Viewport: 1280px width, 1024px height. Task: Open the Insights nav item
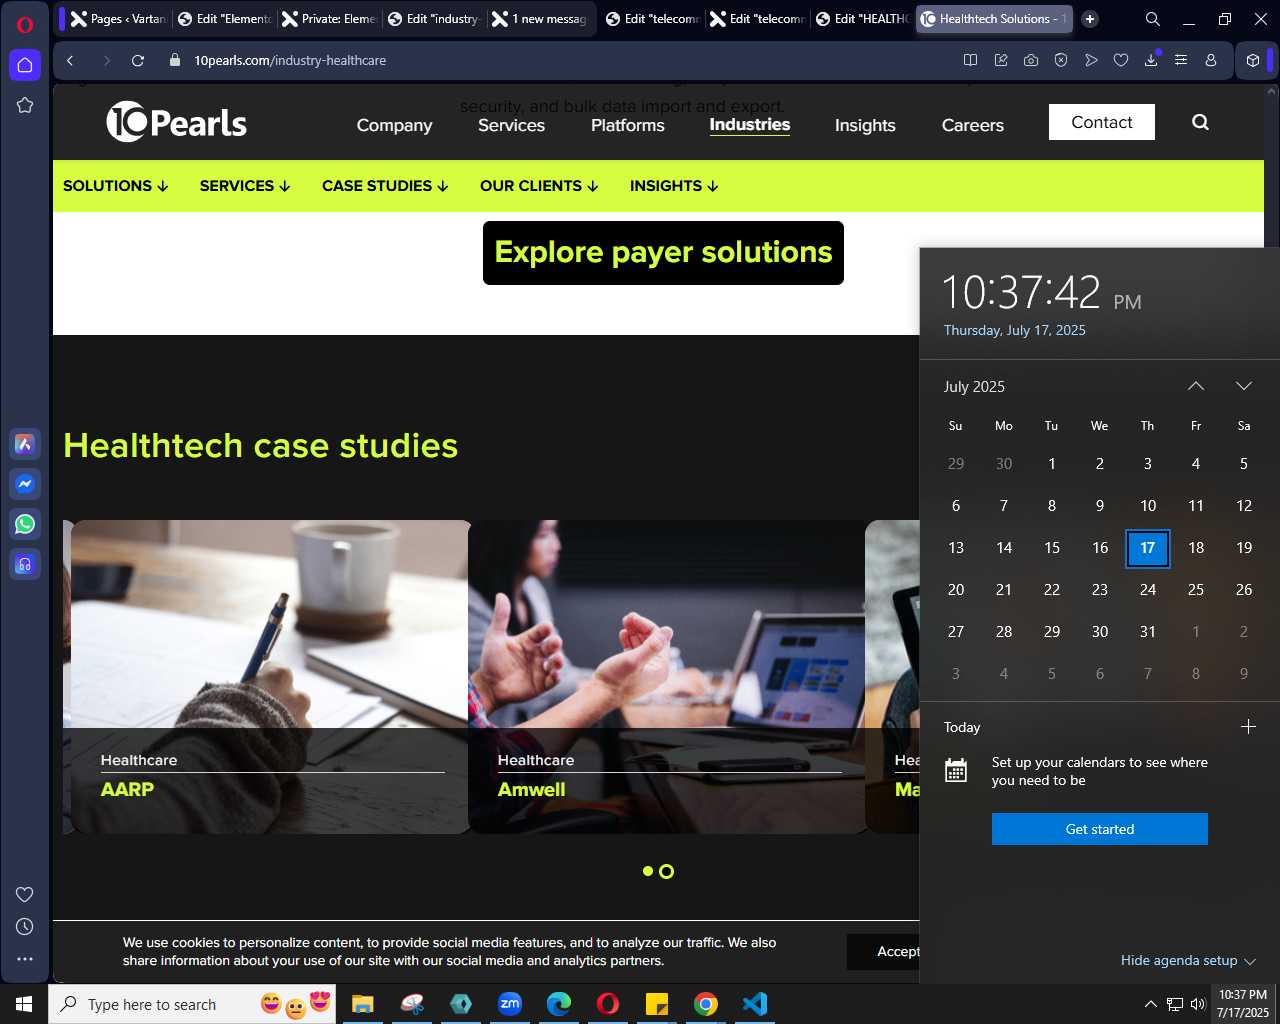click(865, 125)
